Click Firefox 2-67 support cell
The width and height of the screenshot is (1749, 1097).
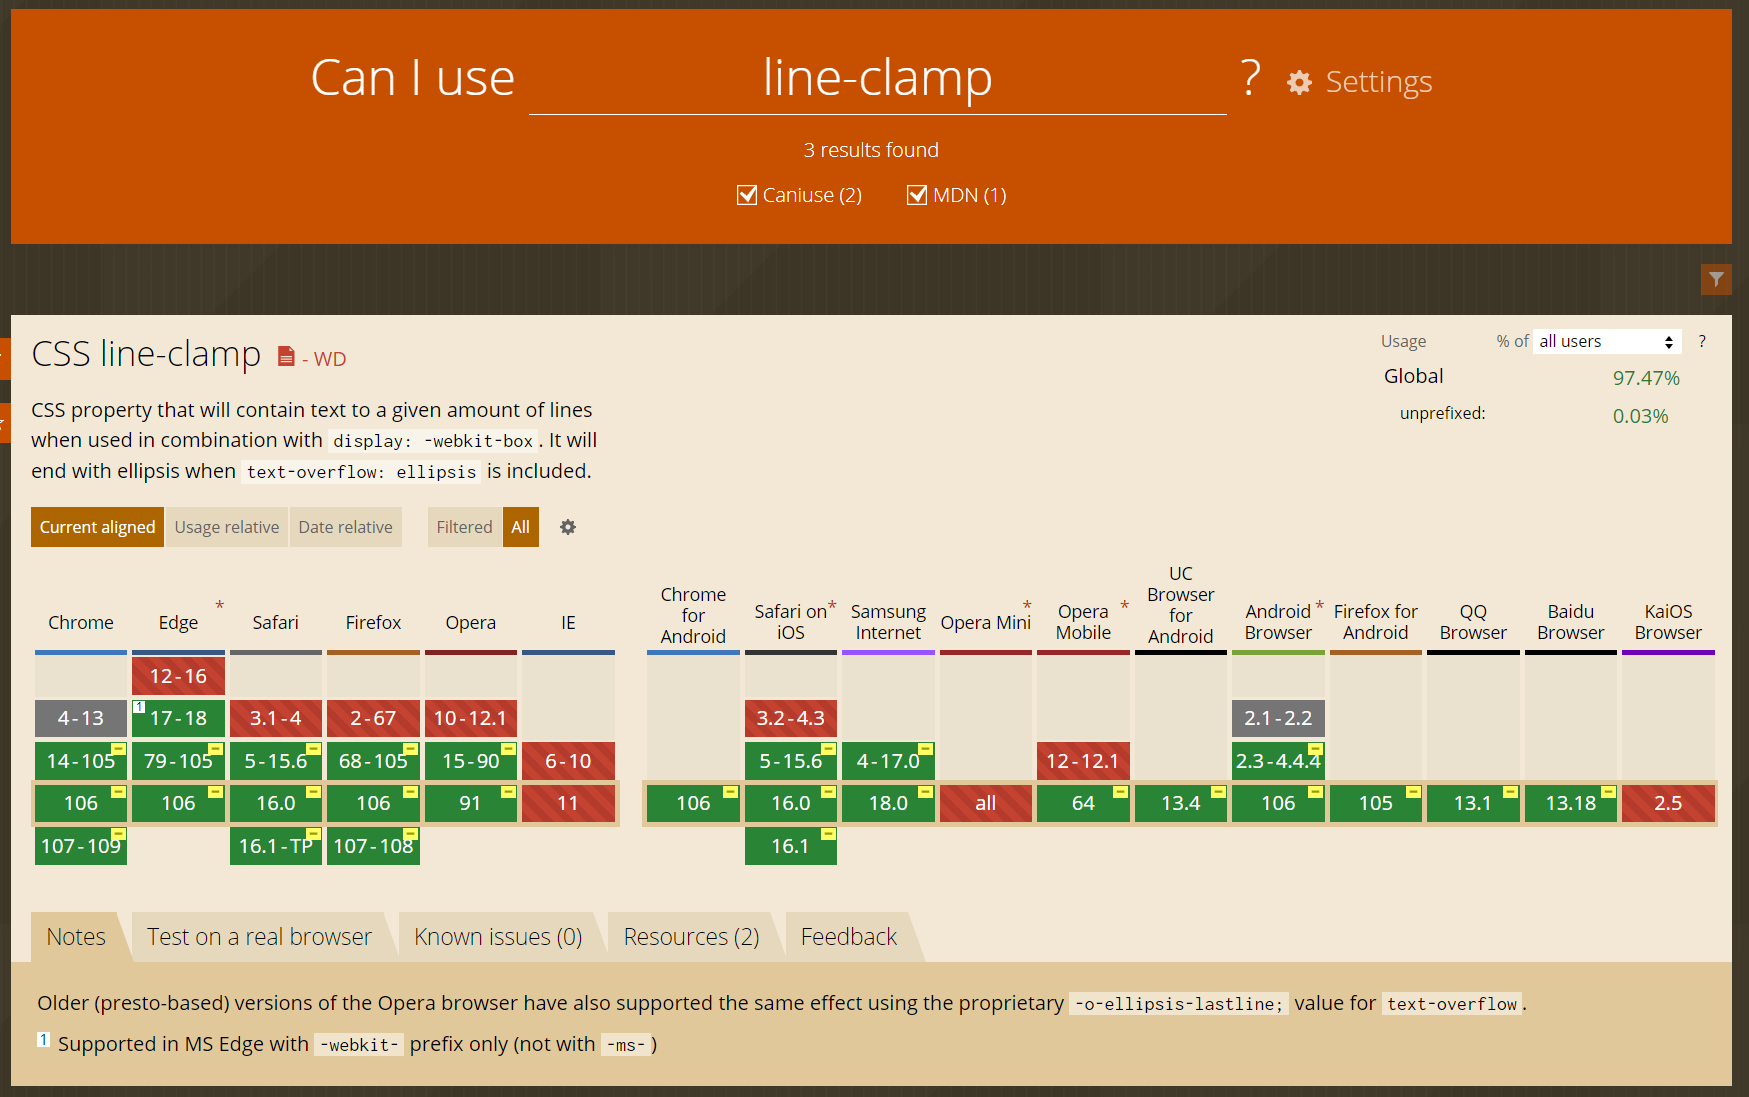click(x=373, y=718)
